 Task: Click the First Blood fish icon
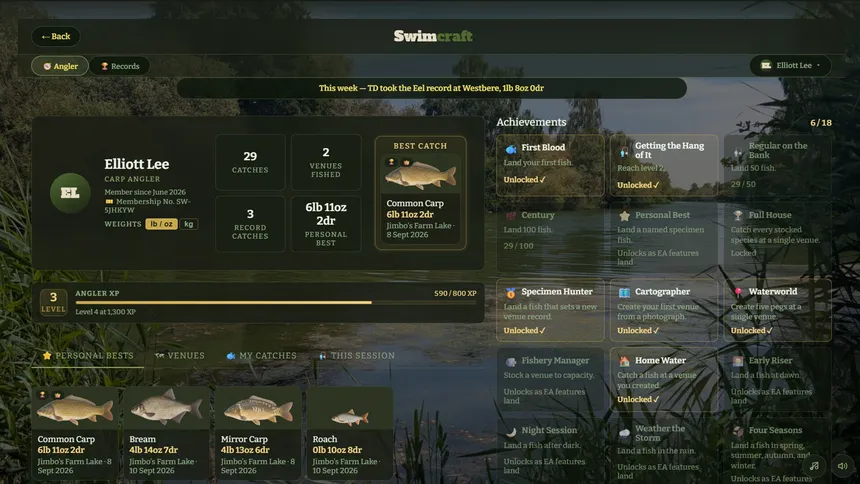[511, 148]
